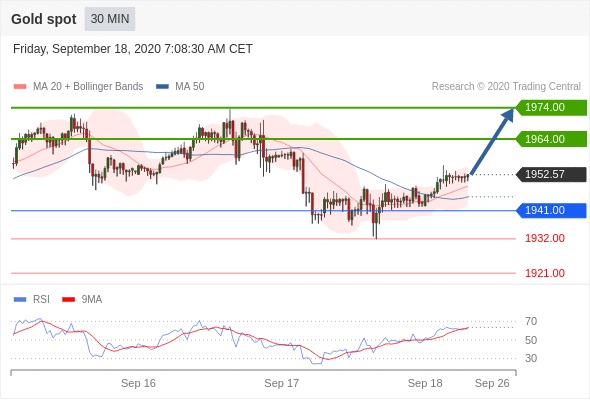The height and width of the screenshot is (400, 590).
Task: Toggle the 9MA legend label
Action: (92, 300)
